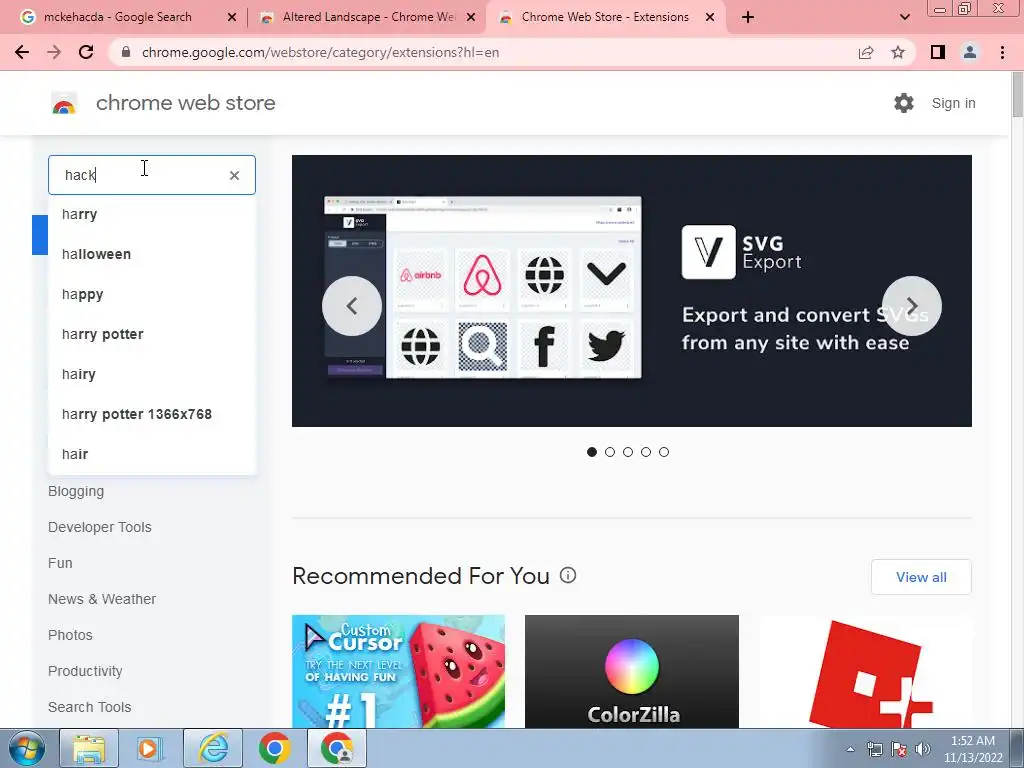The image size is (1024, 768).
Task: Open the News & Weather category
Action: 102,599
